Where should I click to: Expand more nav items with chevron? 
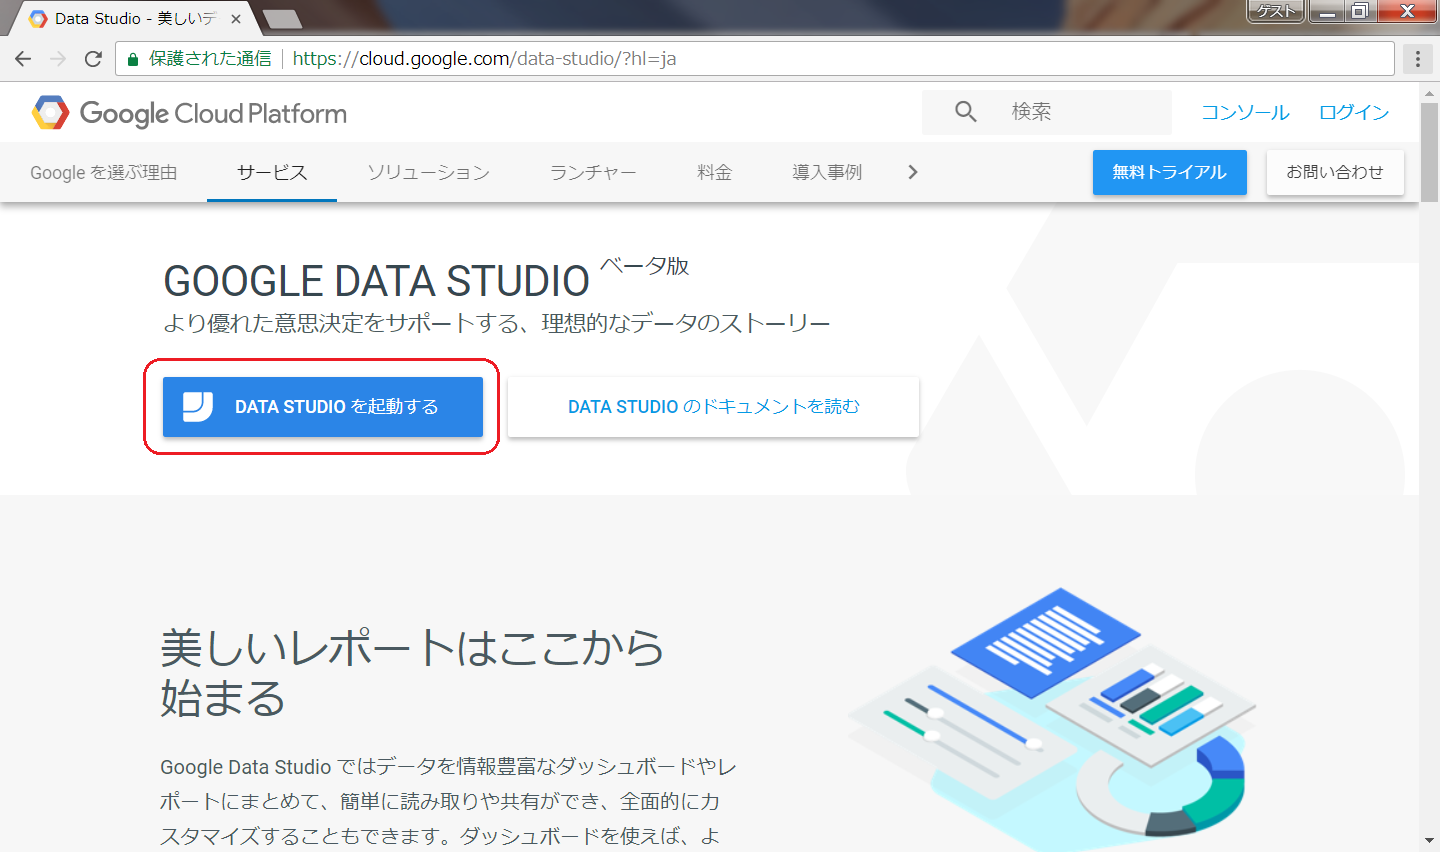pos(912,172)
